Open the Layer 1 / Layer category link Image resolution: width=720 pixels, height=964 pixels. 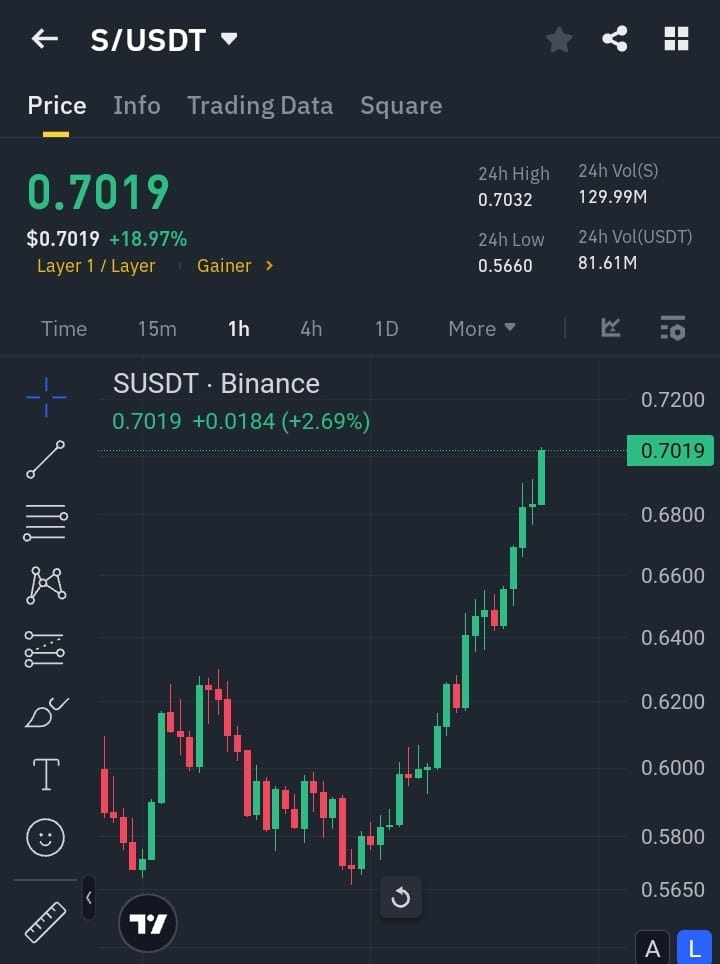click(x=96, y=266)
